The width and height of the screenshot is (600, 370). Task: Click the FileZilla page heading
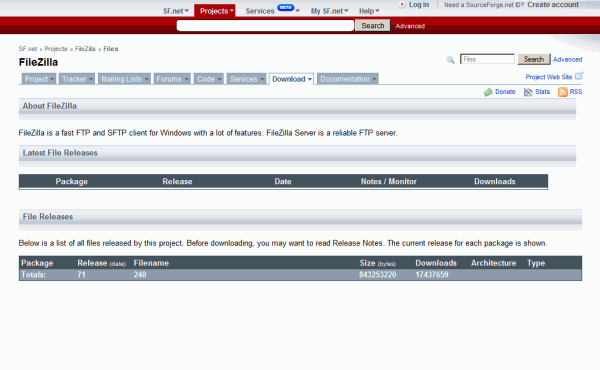coord(38,62)
